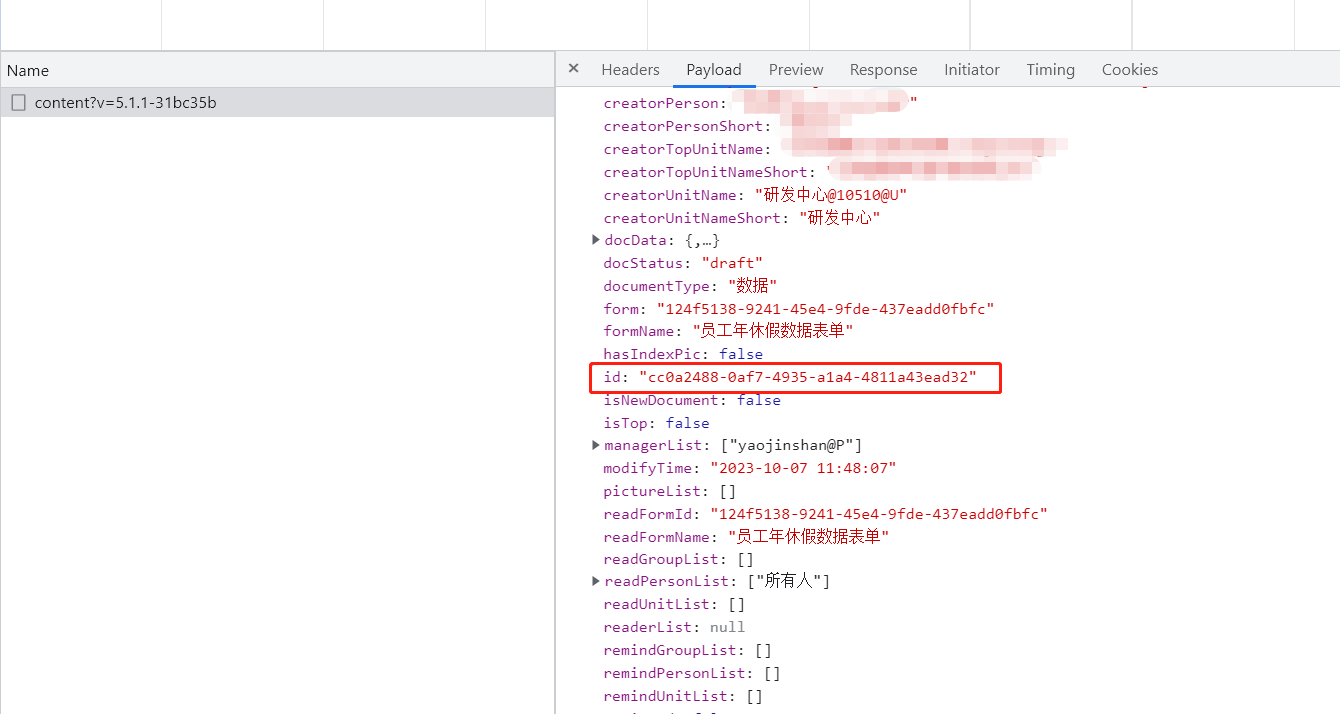Expand the docData object
Viewport: 1340px width, 714px height.
597,240
